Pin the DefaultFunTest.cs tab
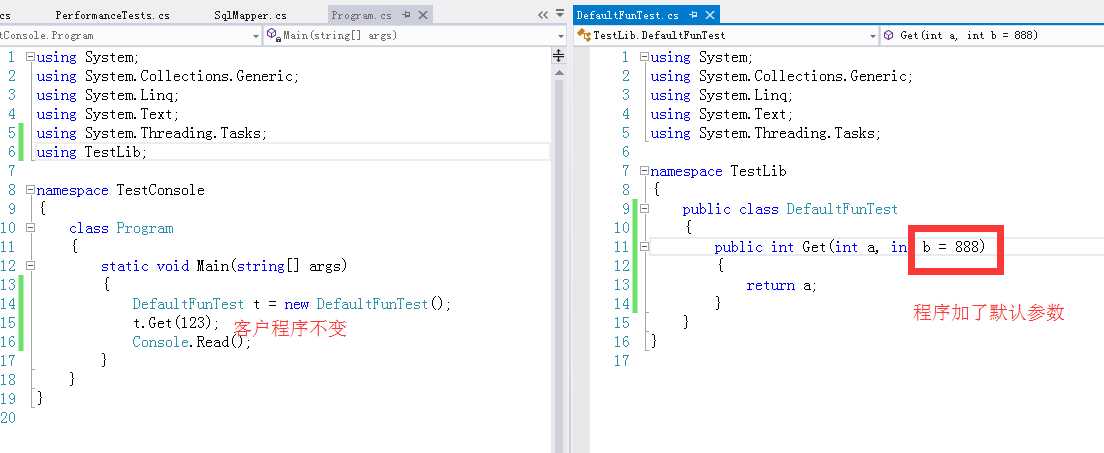Viewport: 1104px width, 453px height. coord(692,16)
